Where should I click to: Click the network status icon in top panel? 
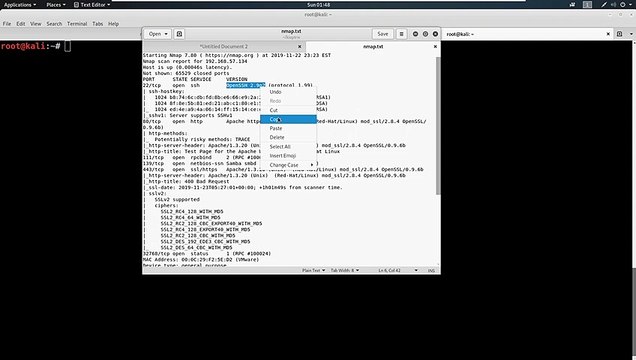[604, 5]
